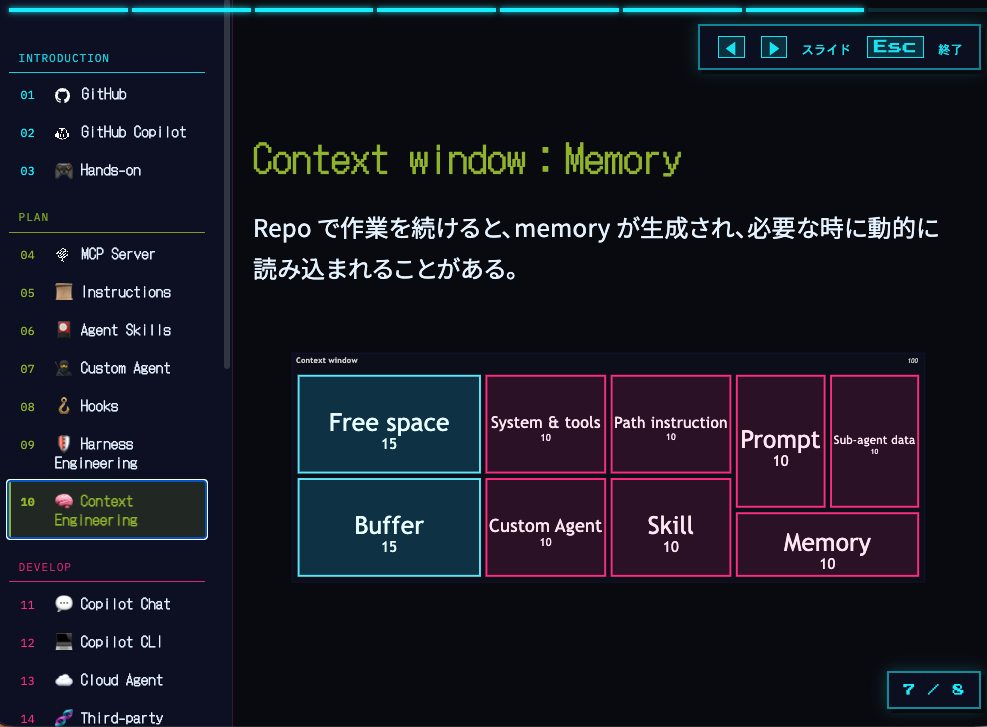Click the sidebar scrollbar thumb

click(227, 184)
